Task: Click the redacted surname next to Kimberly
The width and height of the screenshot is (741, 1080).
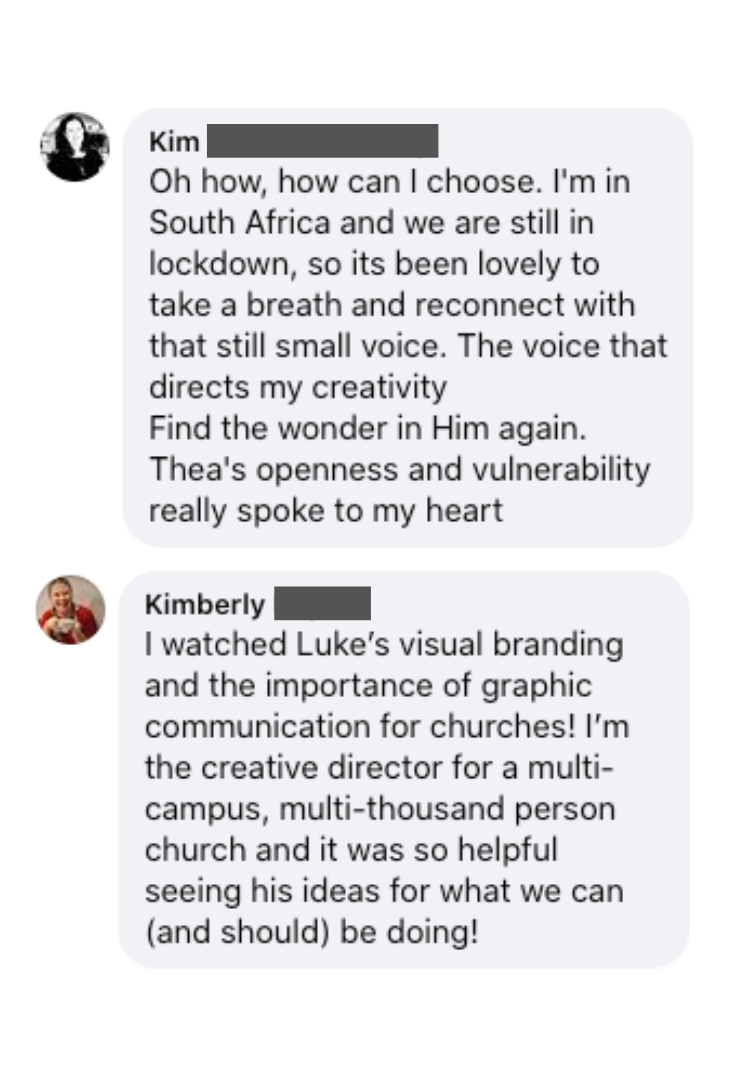Action: coord(322,603)
